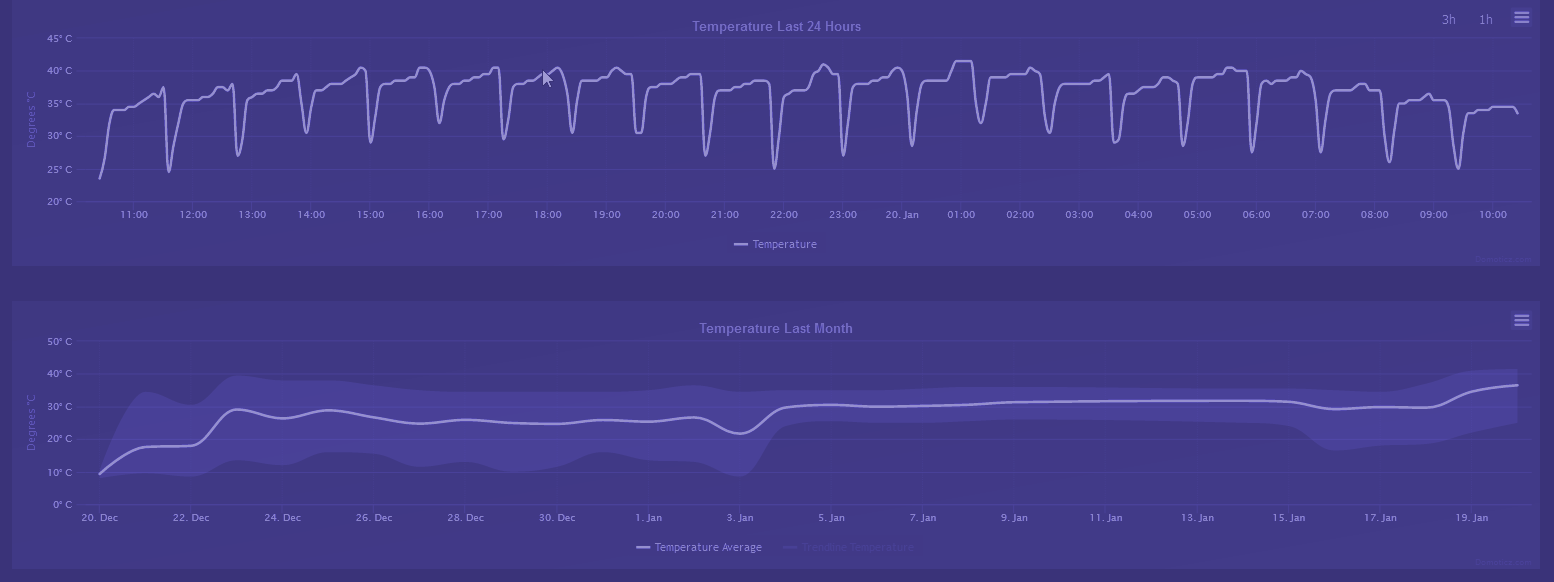
Task: Zoom the chart to the last 3h
Action: [1448, 20]
